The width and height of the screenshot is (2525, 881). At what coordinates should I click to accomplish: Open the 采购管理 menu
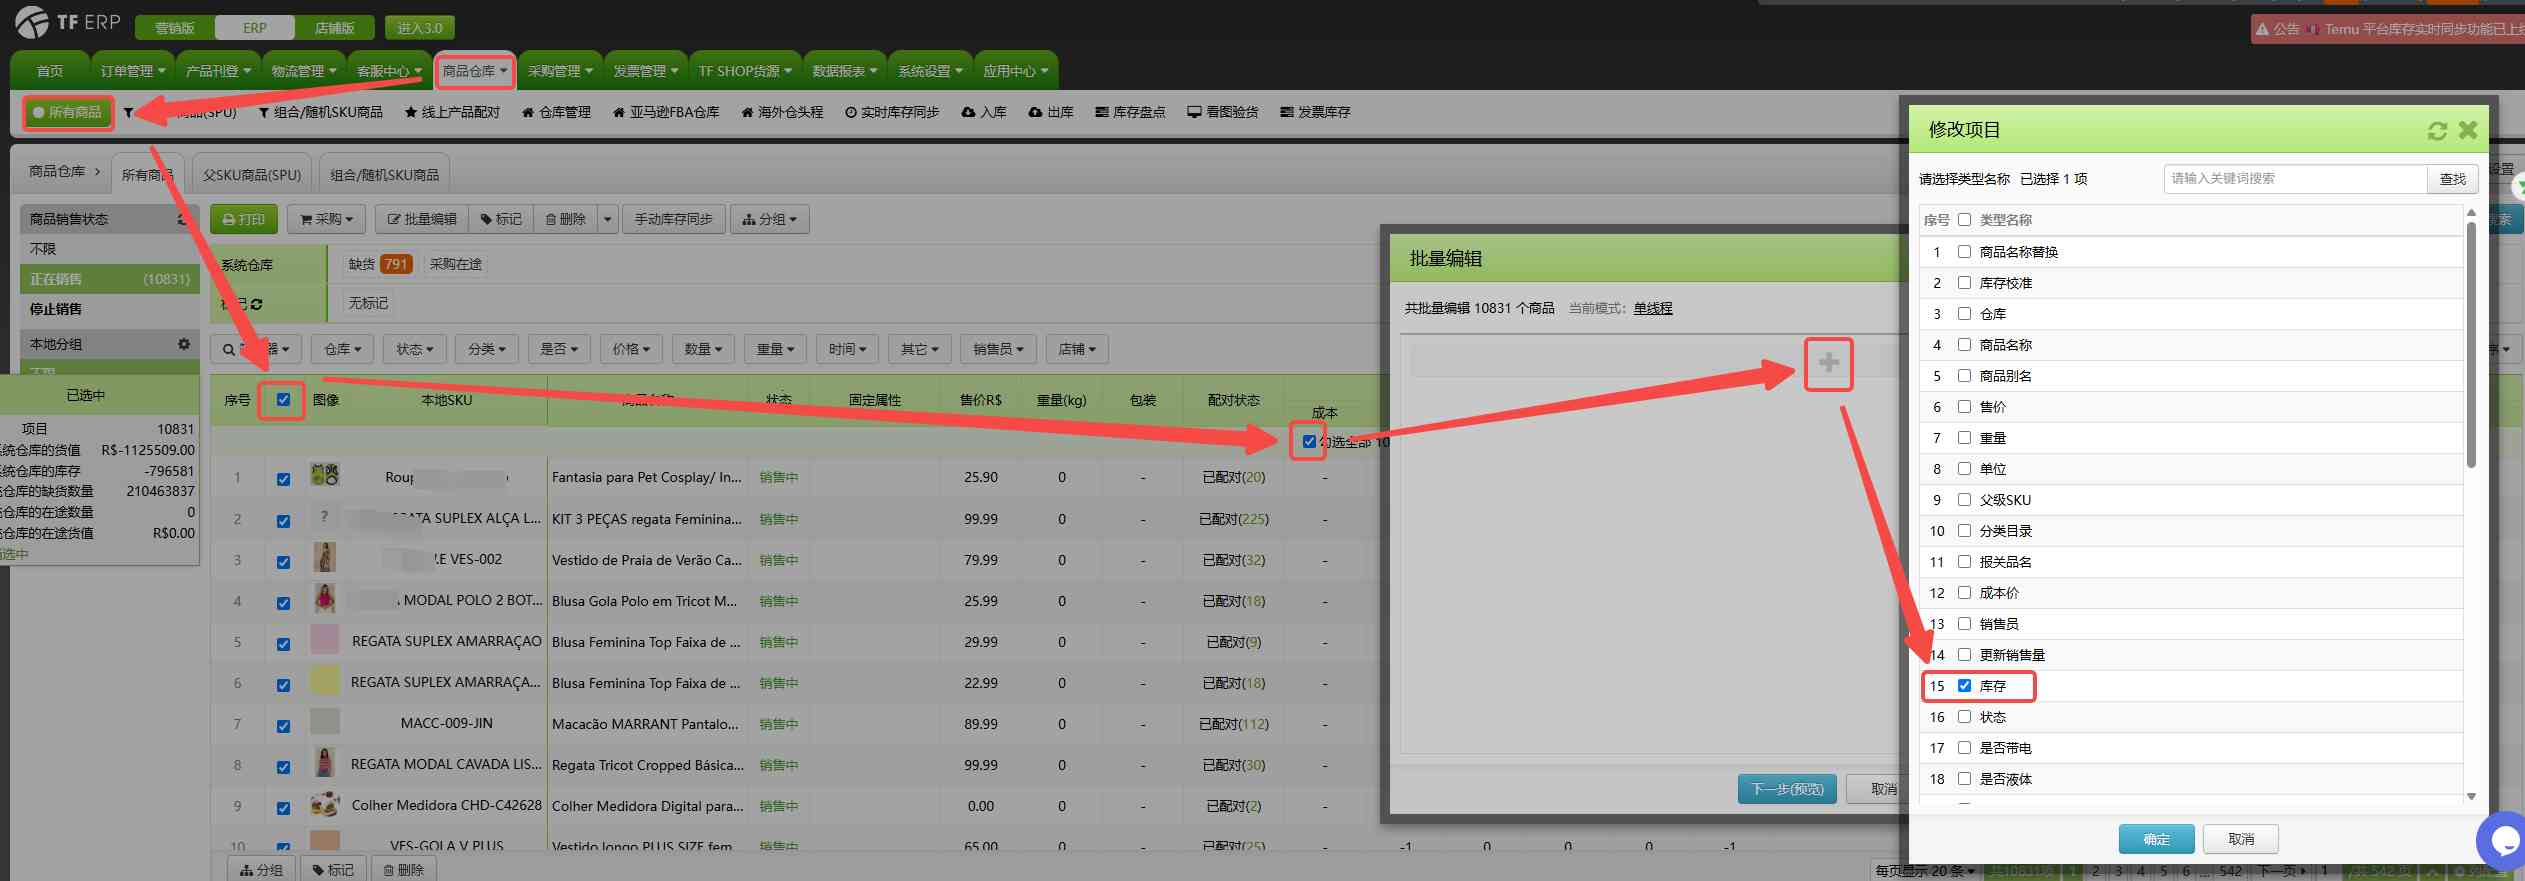560,71
